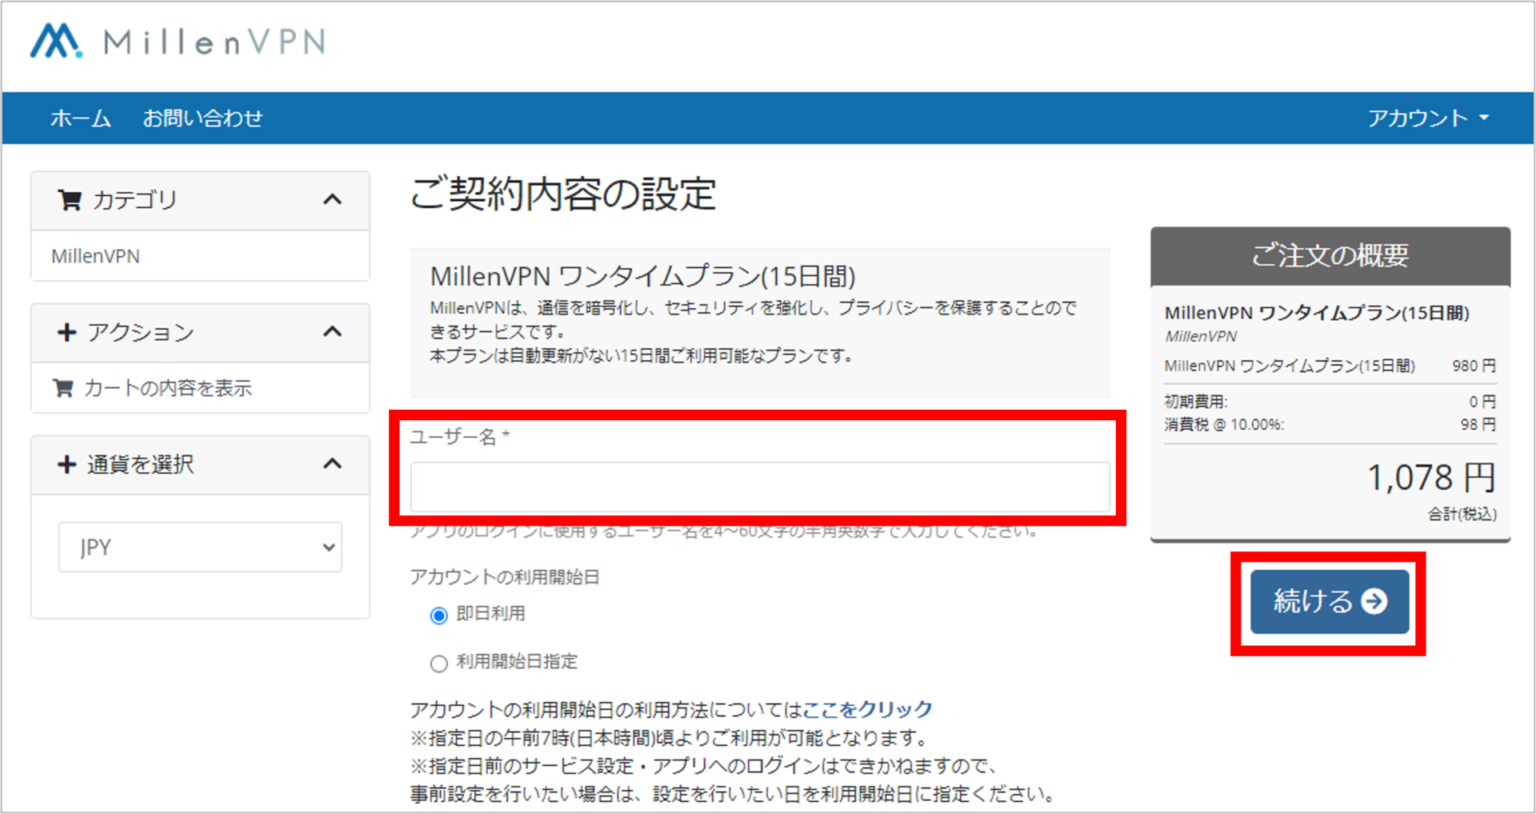Open the ホーム menu item
The height and width of the screenshot is (814, 1536).
click(x=80, y=117)
